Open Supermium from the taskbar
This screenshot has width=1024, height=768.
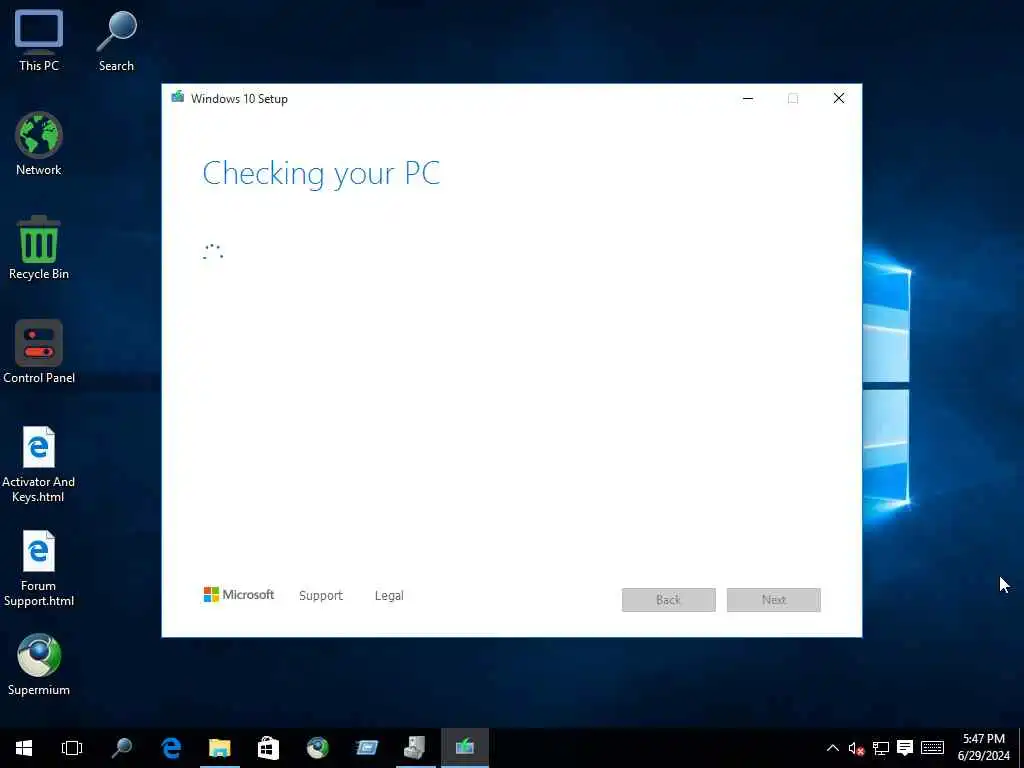318,748
